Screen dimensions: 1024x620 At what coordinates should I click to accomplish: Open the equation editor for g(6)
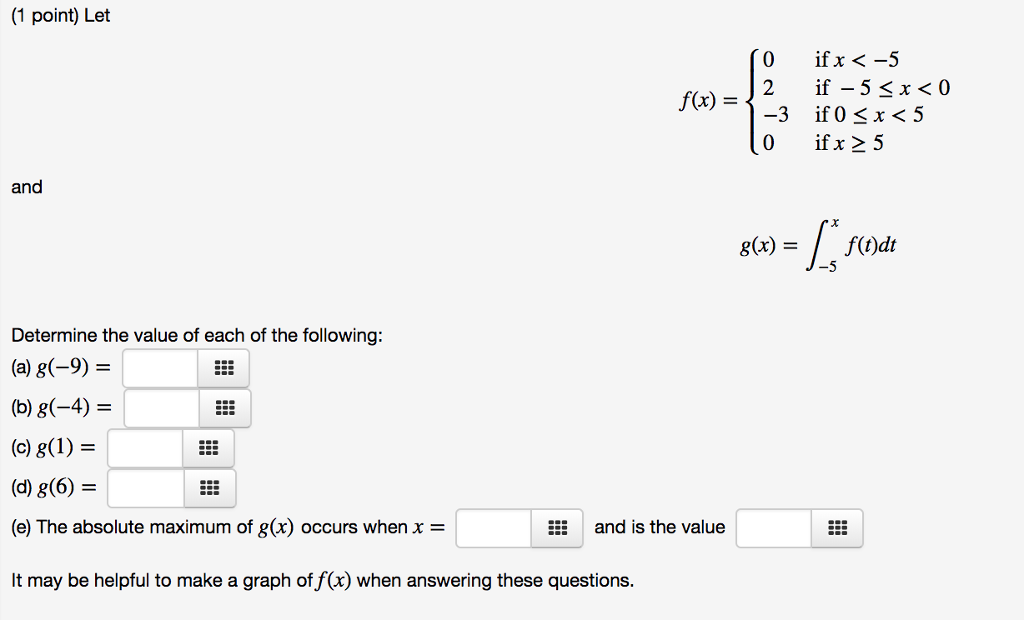209,488
